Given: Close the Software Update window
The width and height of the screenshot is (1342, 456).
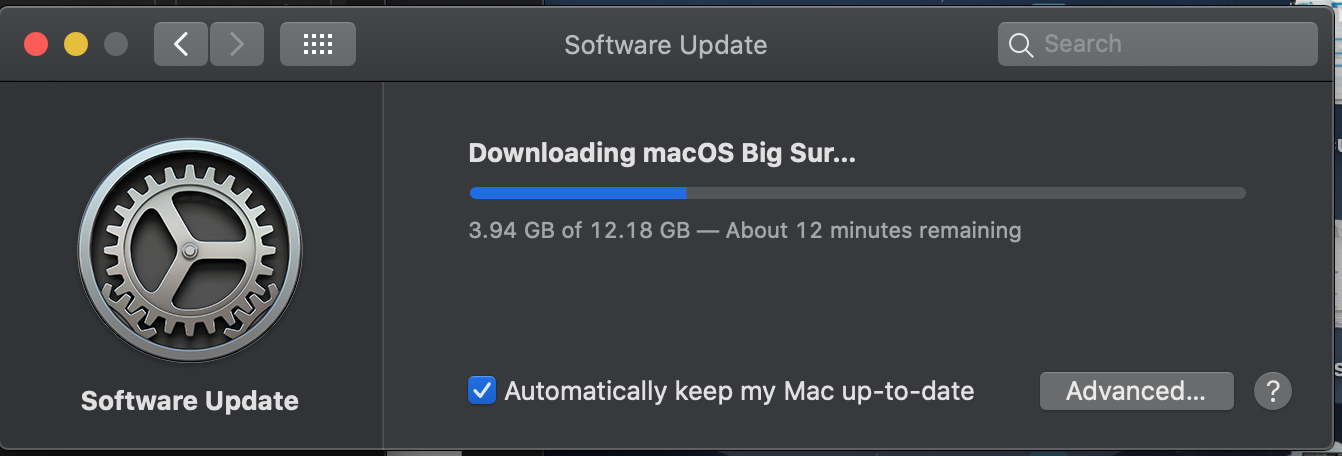Looking at the screenshot, I should tap(36, 44).
